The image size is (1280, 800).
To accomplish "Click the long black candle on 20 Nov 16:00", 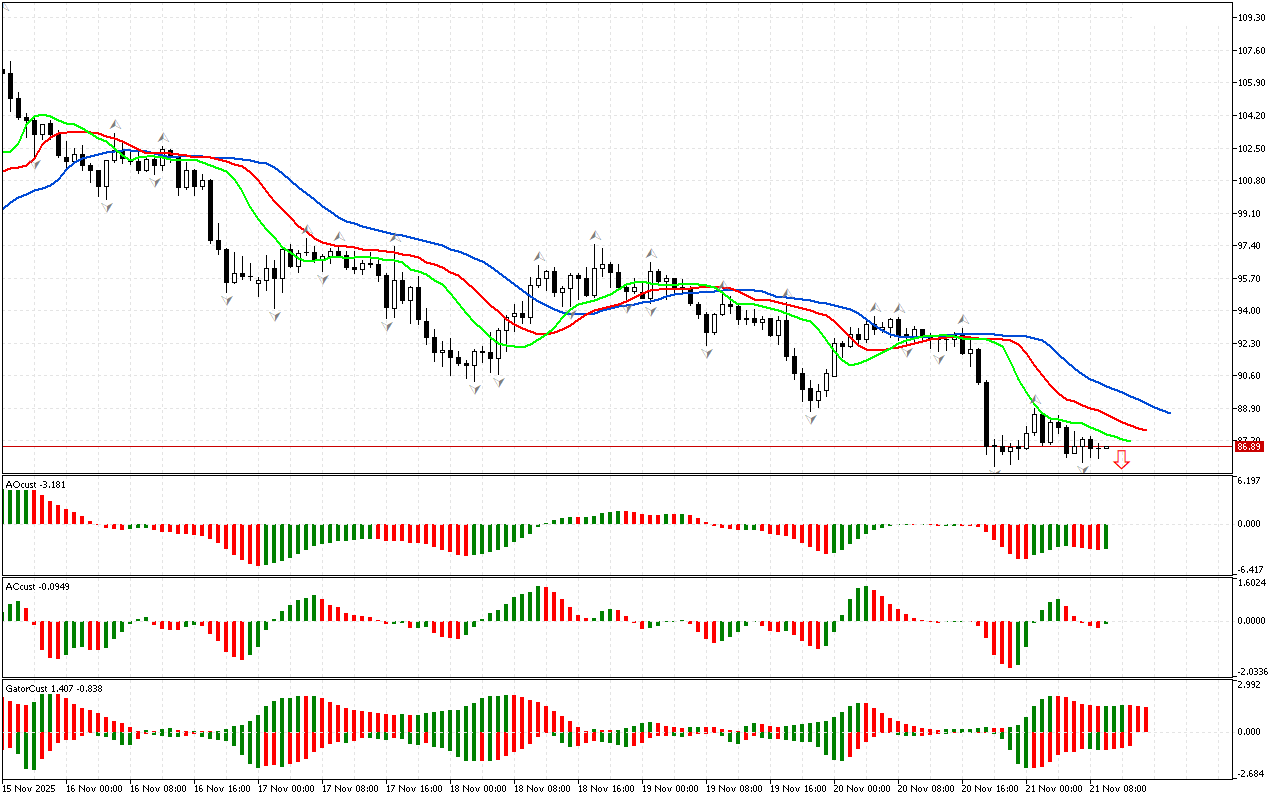I will 987,413.
